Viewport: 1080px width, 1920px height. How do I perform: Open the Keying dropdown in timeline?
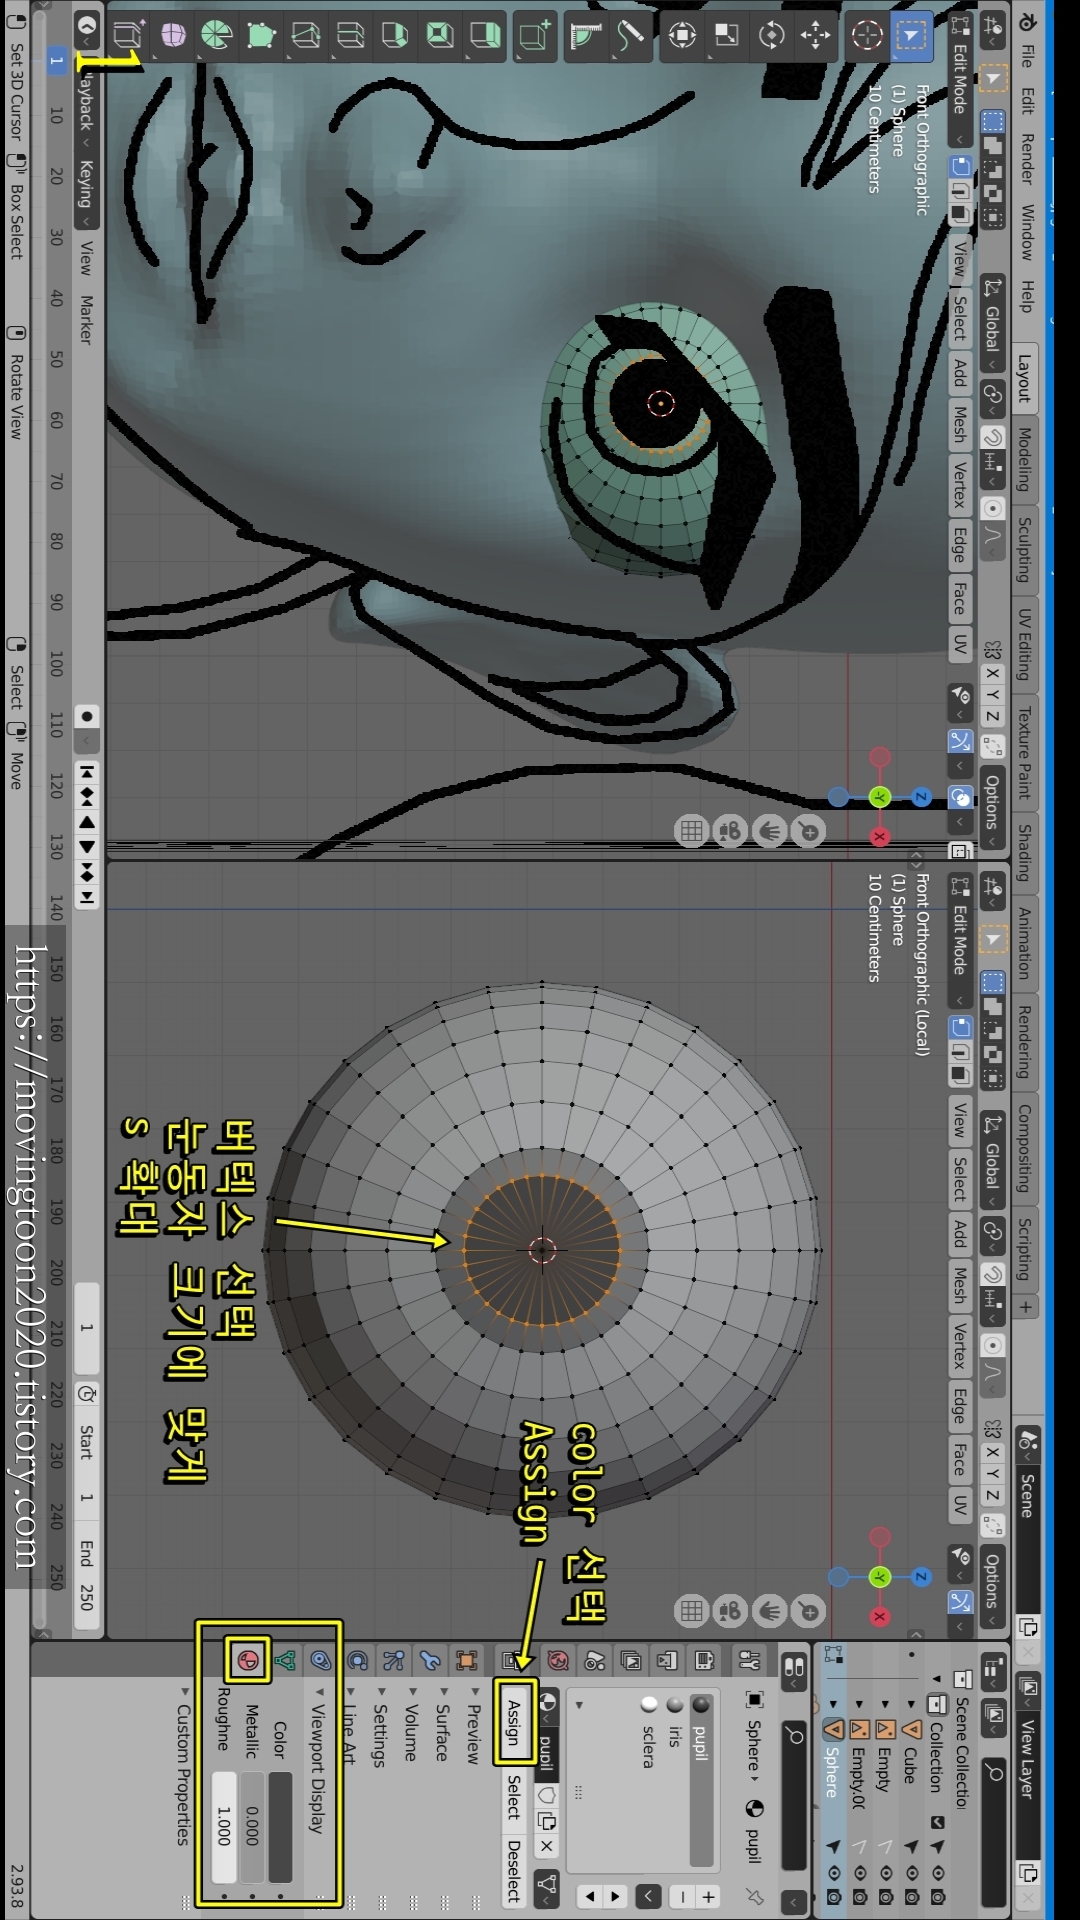point(87,191)
